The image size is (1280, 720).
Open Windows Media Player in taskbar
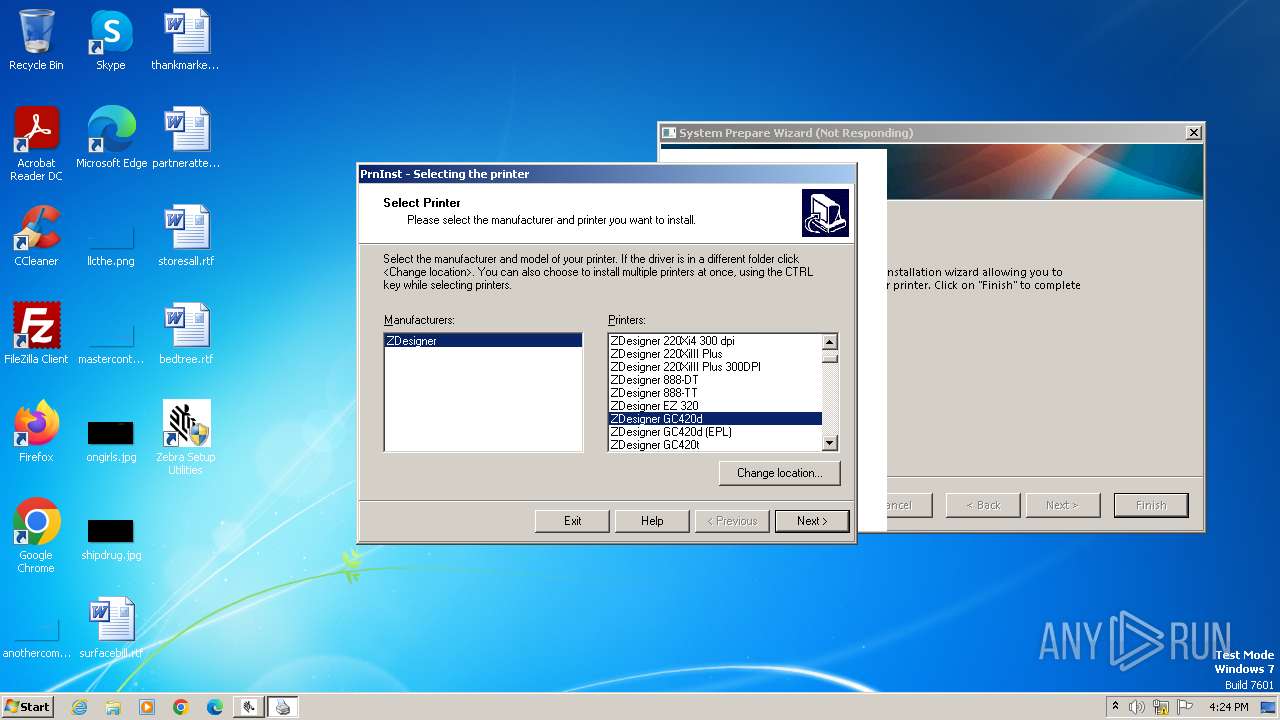147,707
